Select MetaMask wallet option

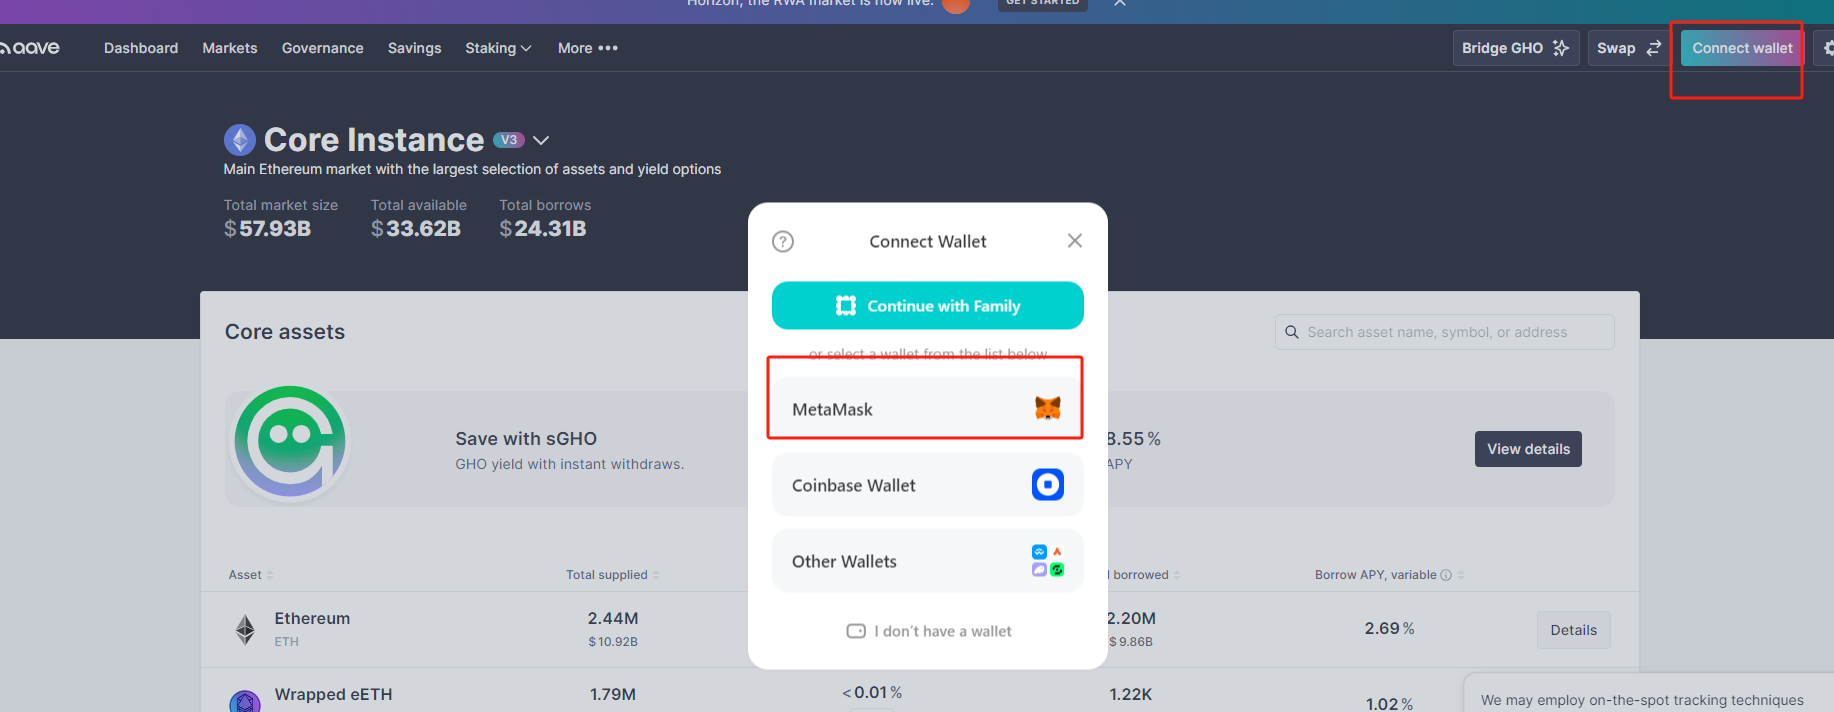(928, 409)
